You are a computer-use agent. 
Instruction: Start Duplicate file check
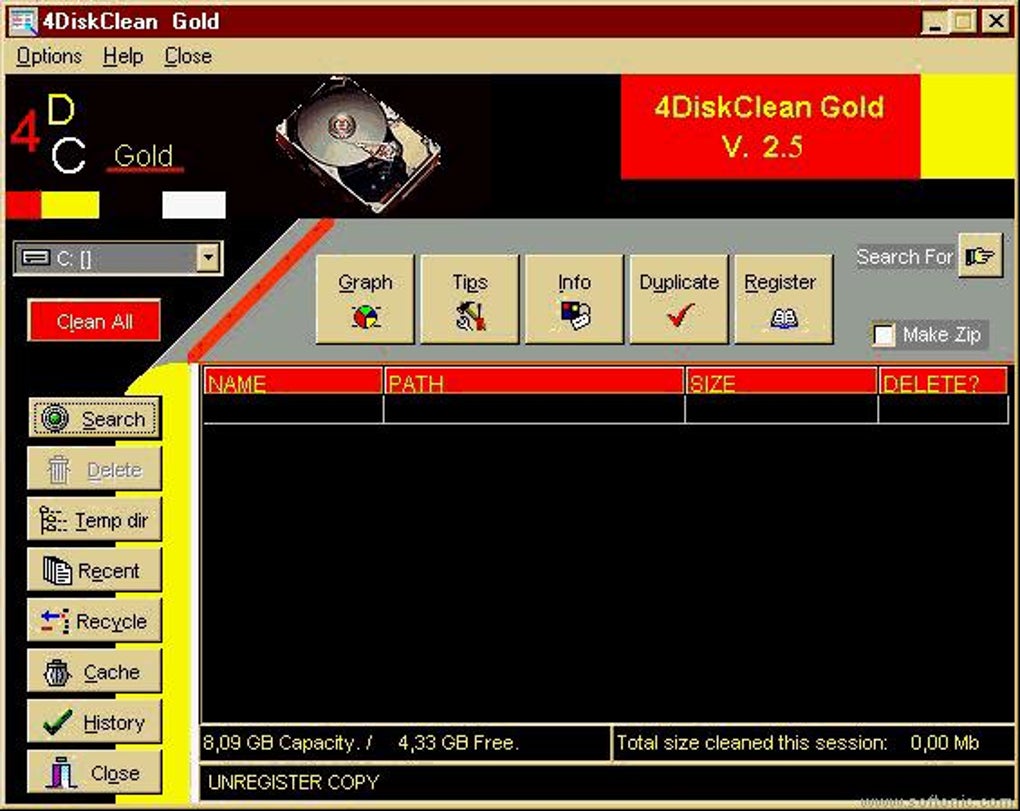pyautogui.click(x=678, y=299)
